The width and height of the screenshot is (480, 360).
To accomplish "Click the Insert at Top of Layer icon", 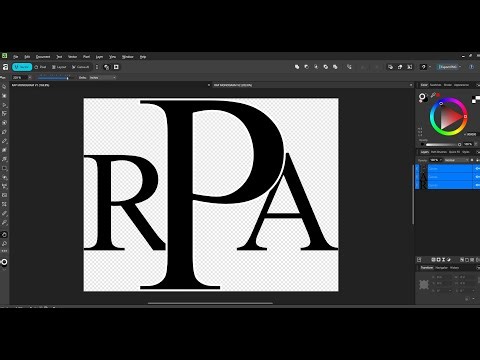I will (x=400, y=67).
